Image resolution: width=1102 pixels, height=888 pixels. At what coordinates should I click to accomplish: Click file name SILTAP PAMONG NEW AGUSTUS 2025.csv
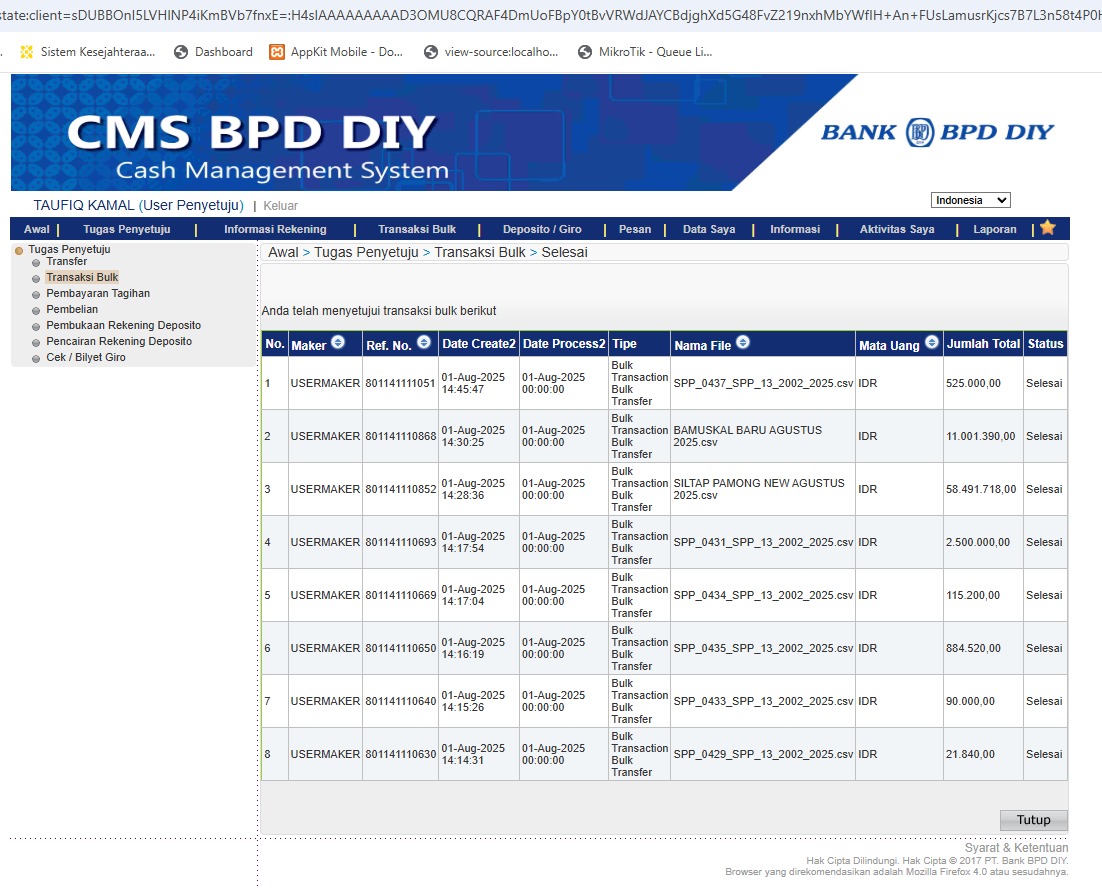(x=758, y=490)
